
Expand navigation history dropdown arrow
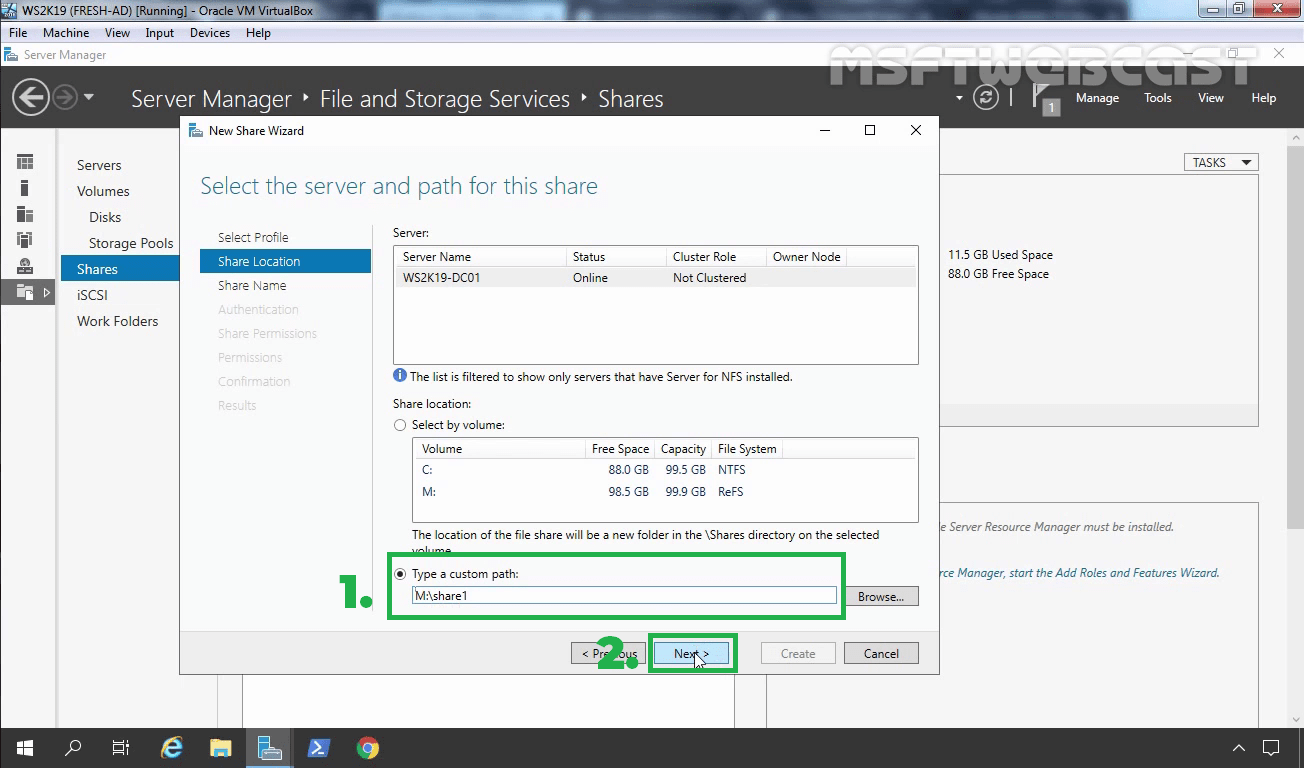pos(89,98)
